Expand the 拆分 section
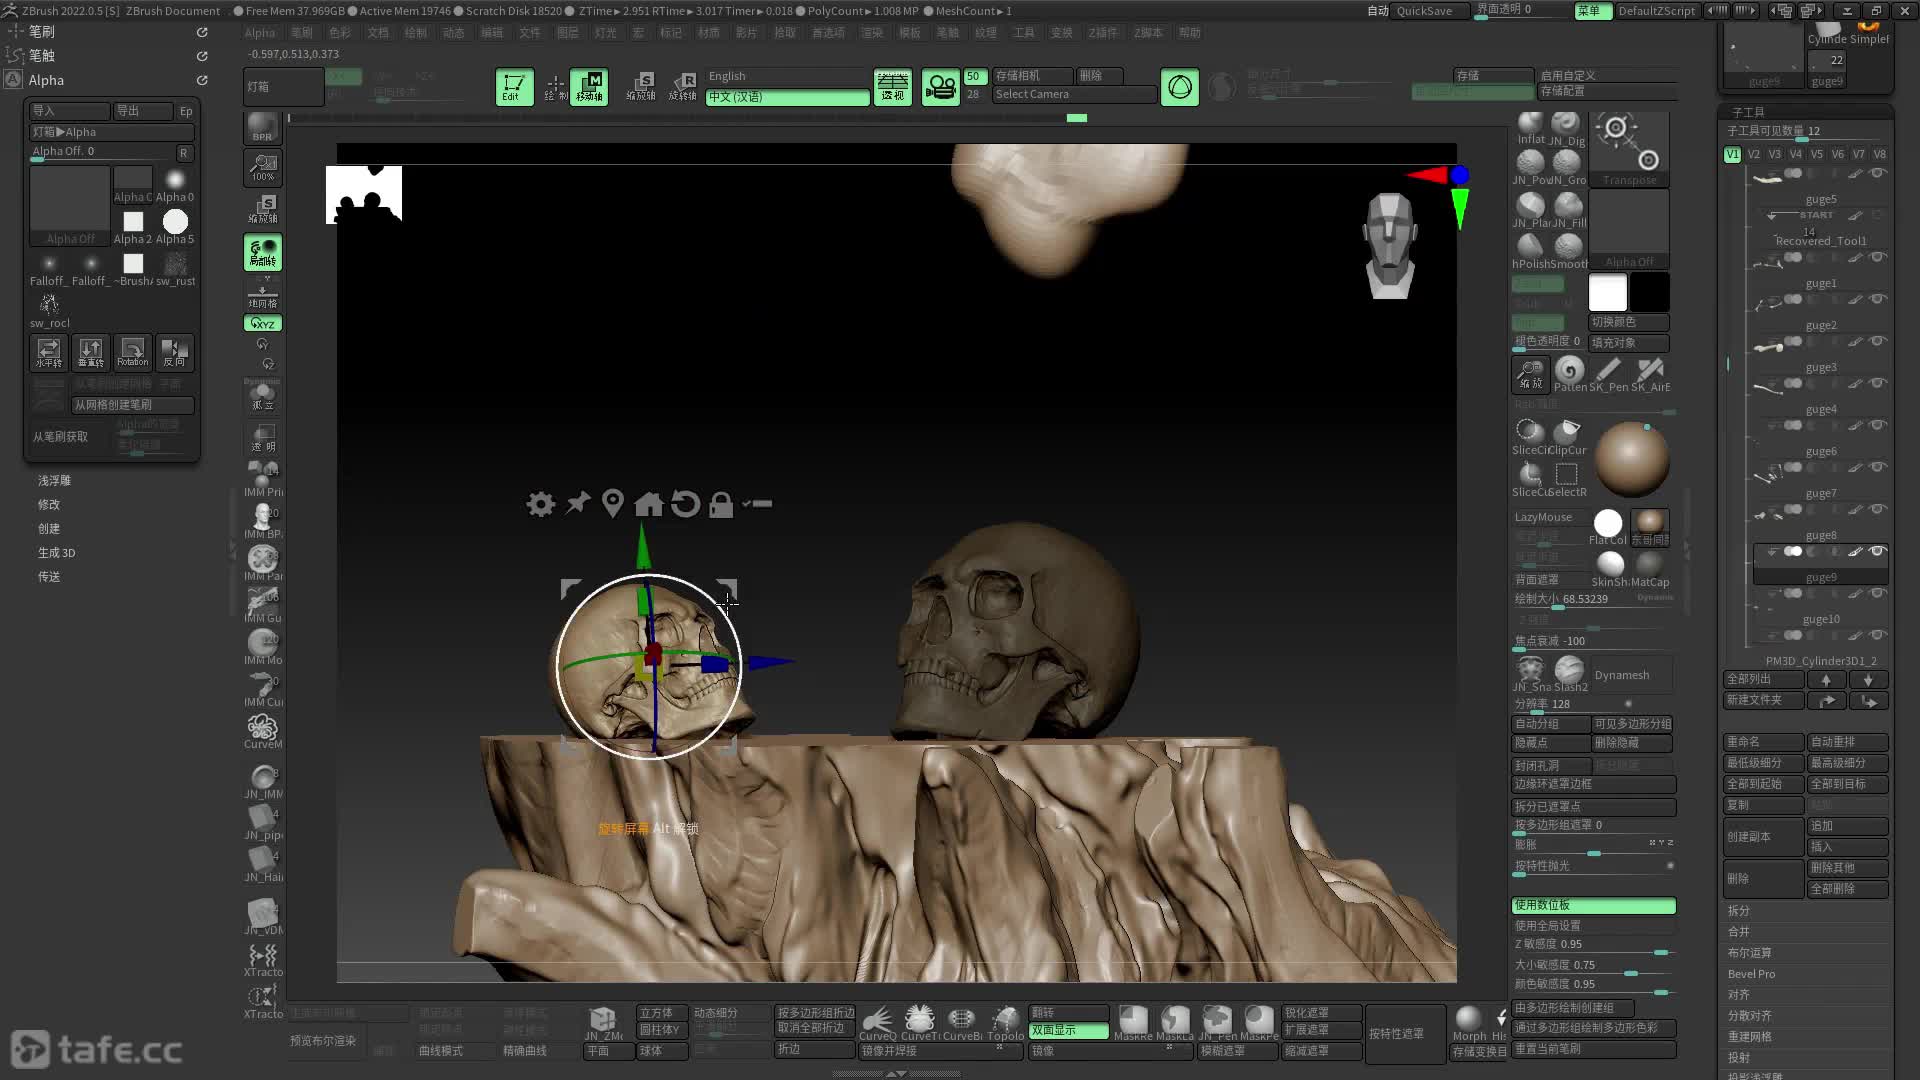This screenshot has height=1080, width=1920. (x=1739, y=911)
